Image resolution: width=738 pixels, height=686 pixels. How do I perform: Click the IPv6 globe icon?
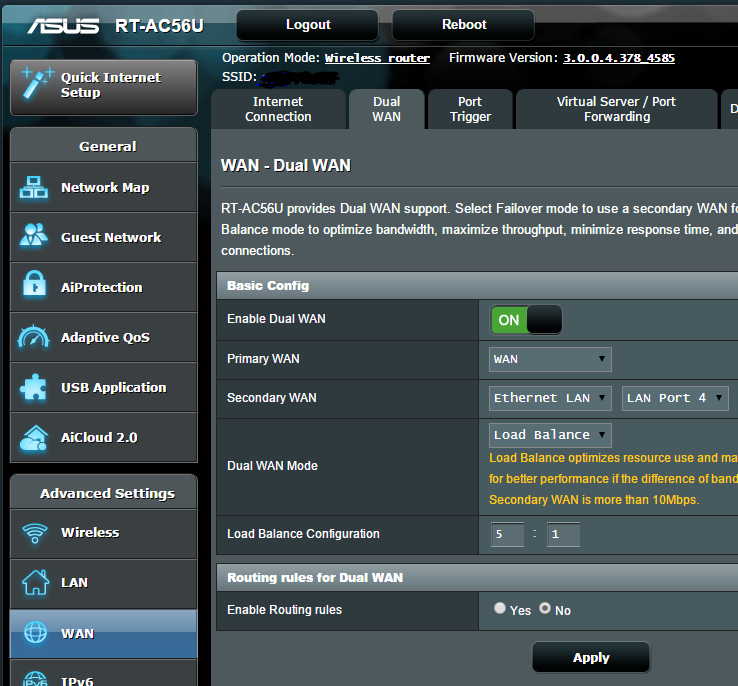(x=35, y=678)
